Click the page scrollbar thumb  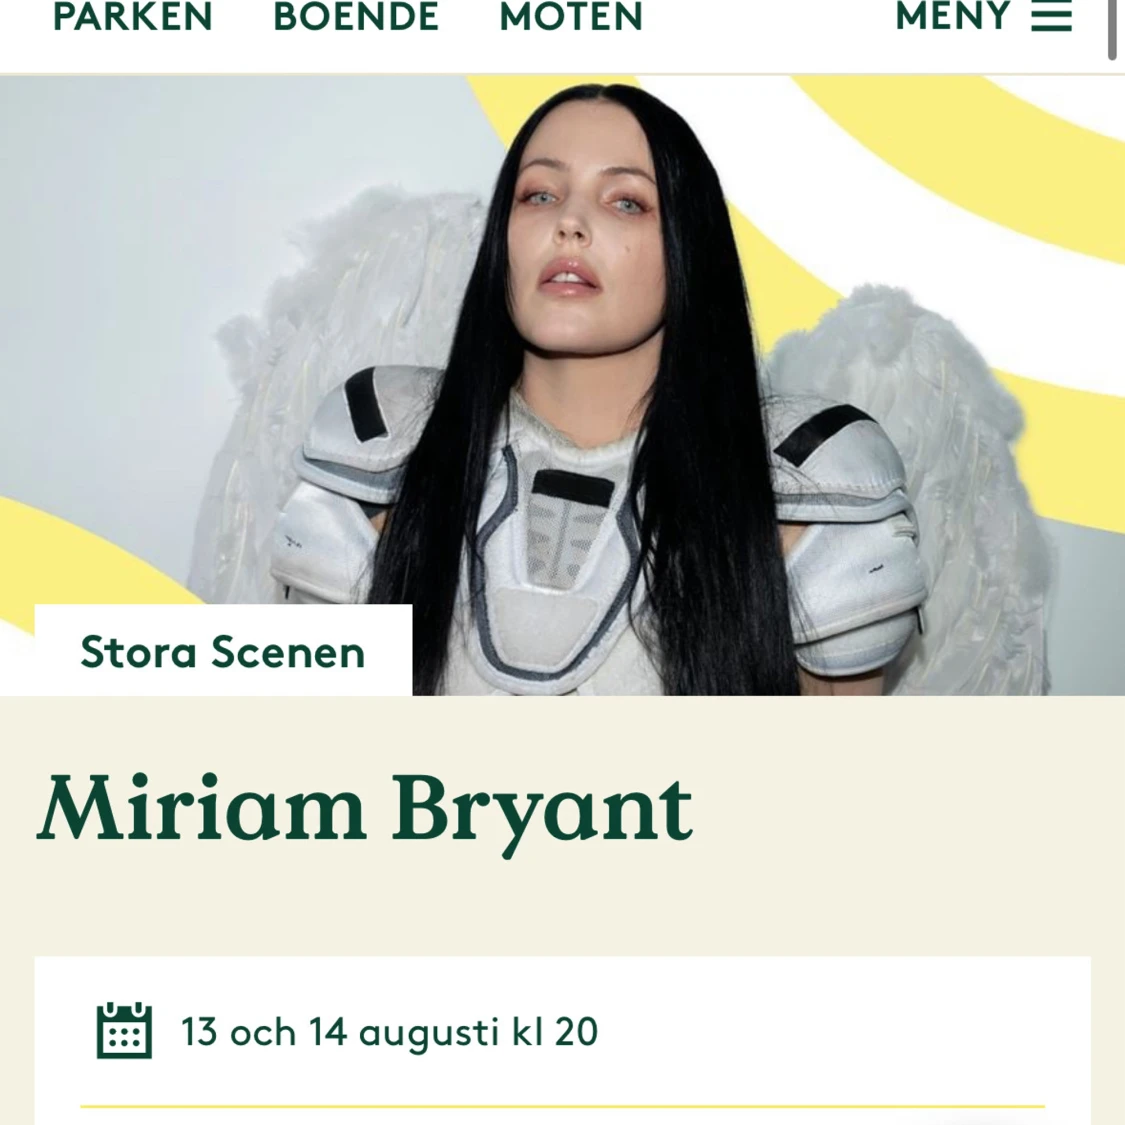(1113, 29)
